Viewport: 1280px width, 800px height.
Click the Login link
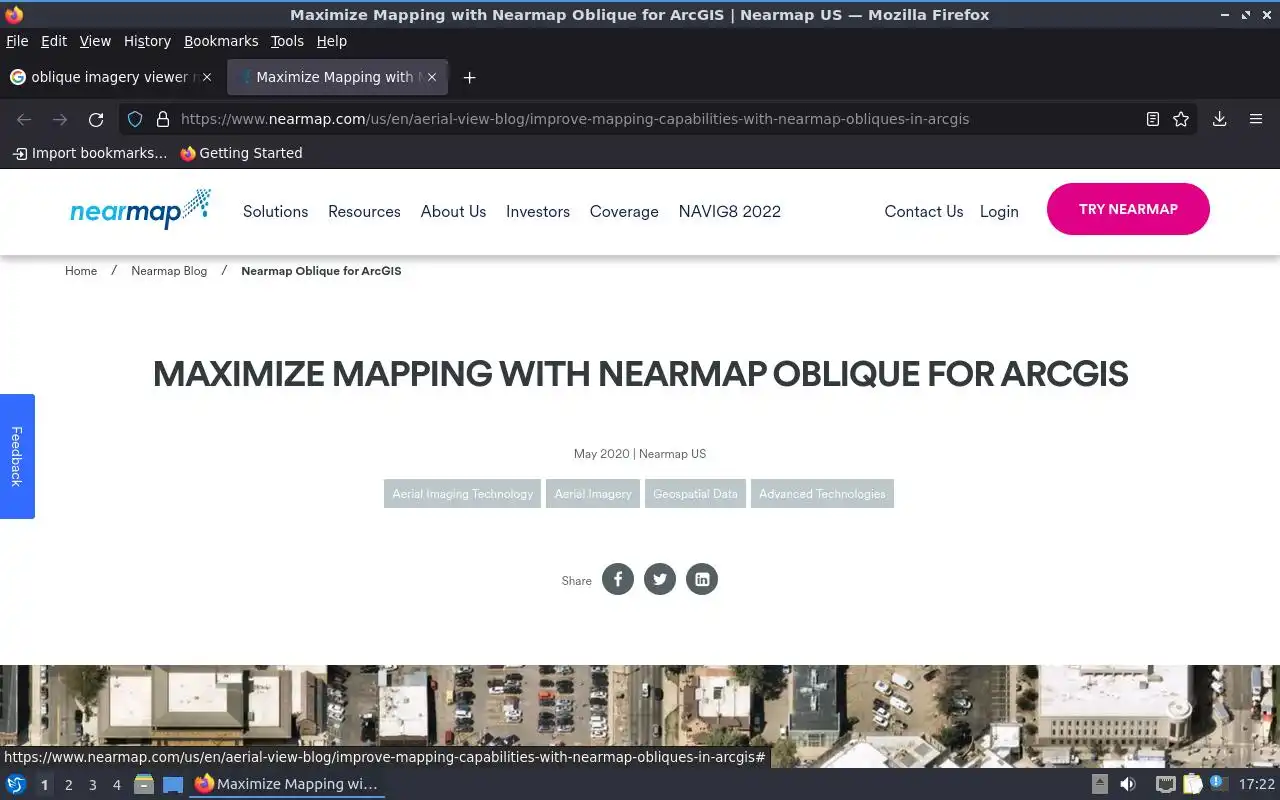click(999, 211)
